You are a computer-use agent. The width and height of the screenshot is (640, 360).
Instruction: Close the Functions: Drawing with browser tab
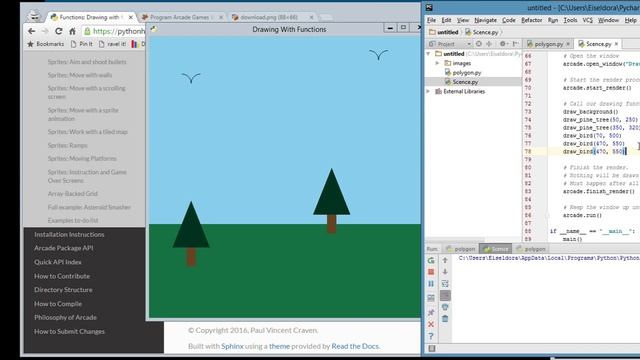(131, 17)
